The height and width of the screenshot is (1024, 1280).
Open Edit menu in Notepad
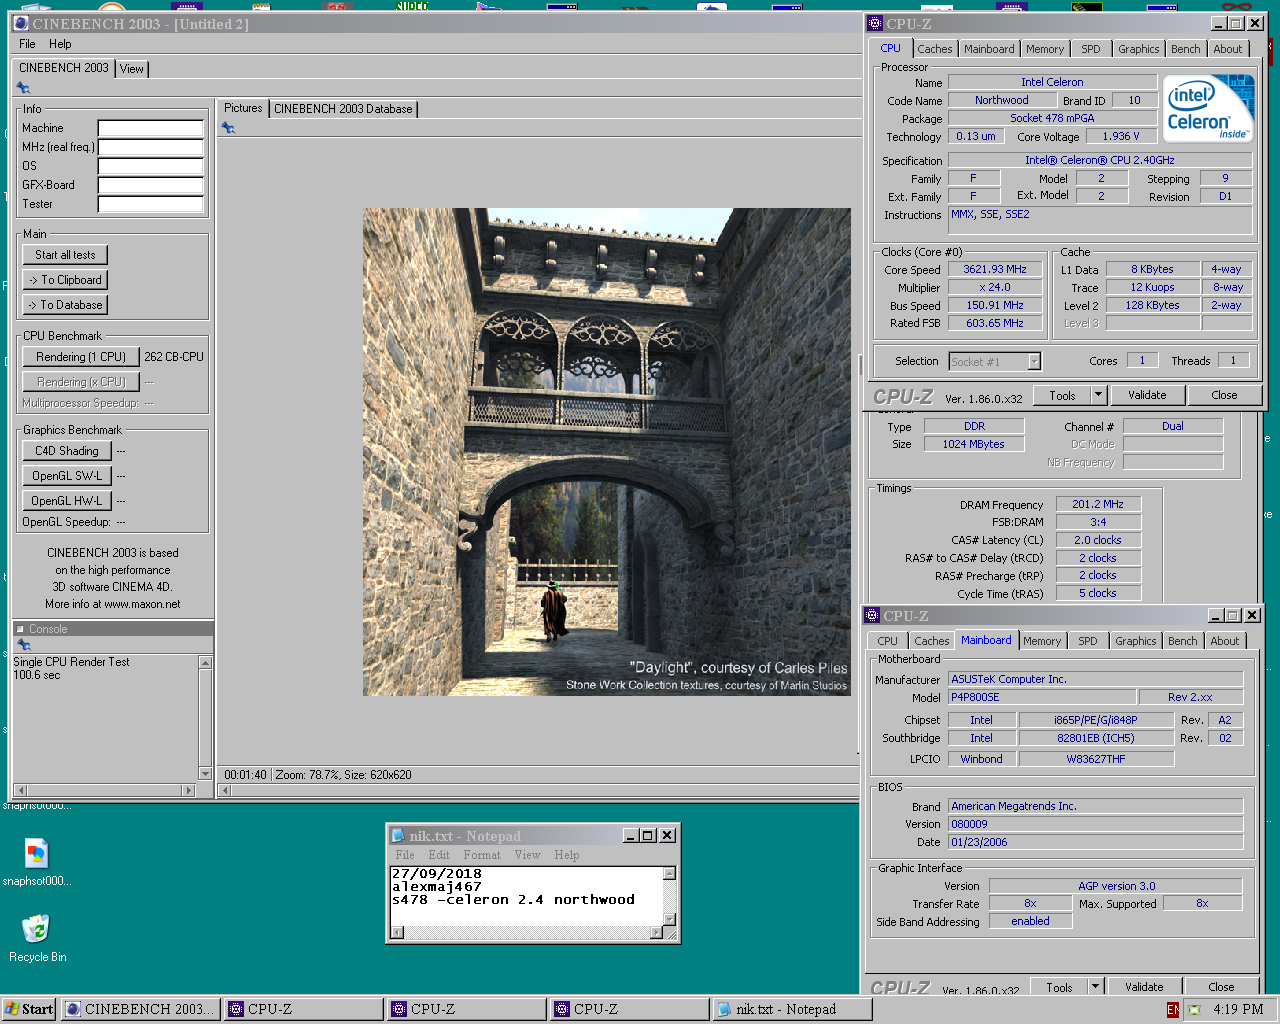pos(439,855)
